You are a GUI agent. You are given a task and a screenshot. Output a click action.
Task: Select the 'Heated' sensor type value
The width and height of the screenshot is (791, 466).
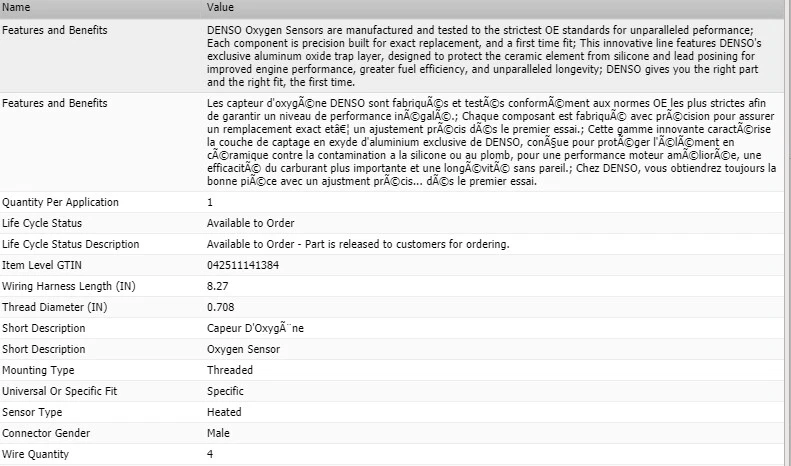[x=224, y=412]
